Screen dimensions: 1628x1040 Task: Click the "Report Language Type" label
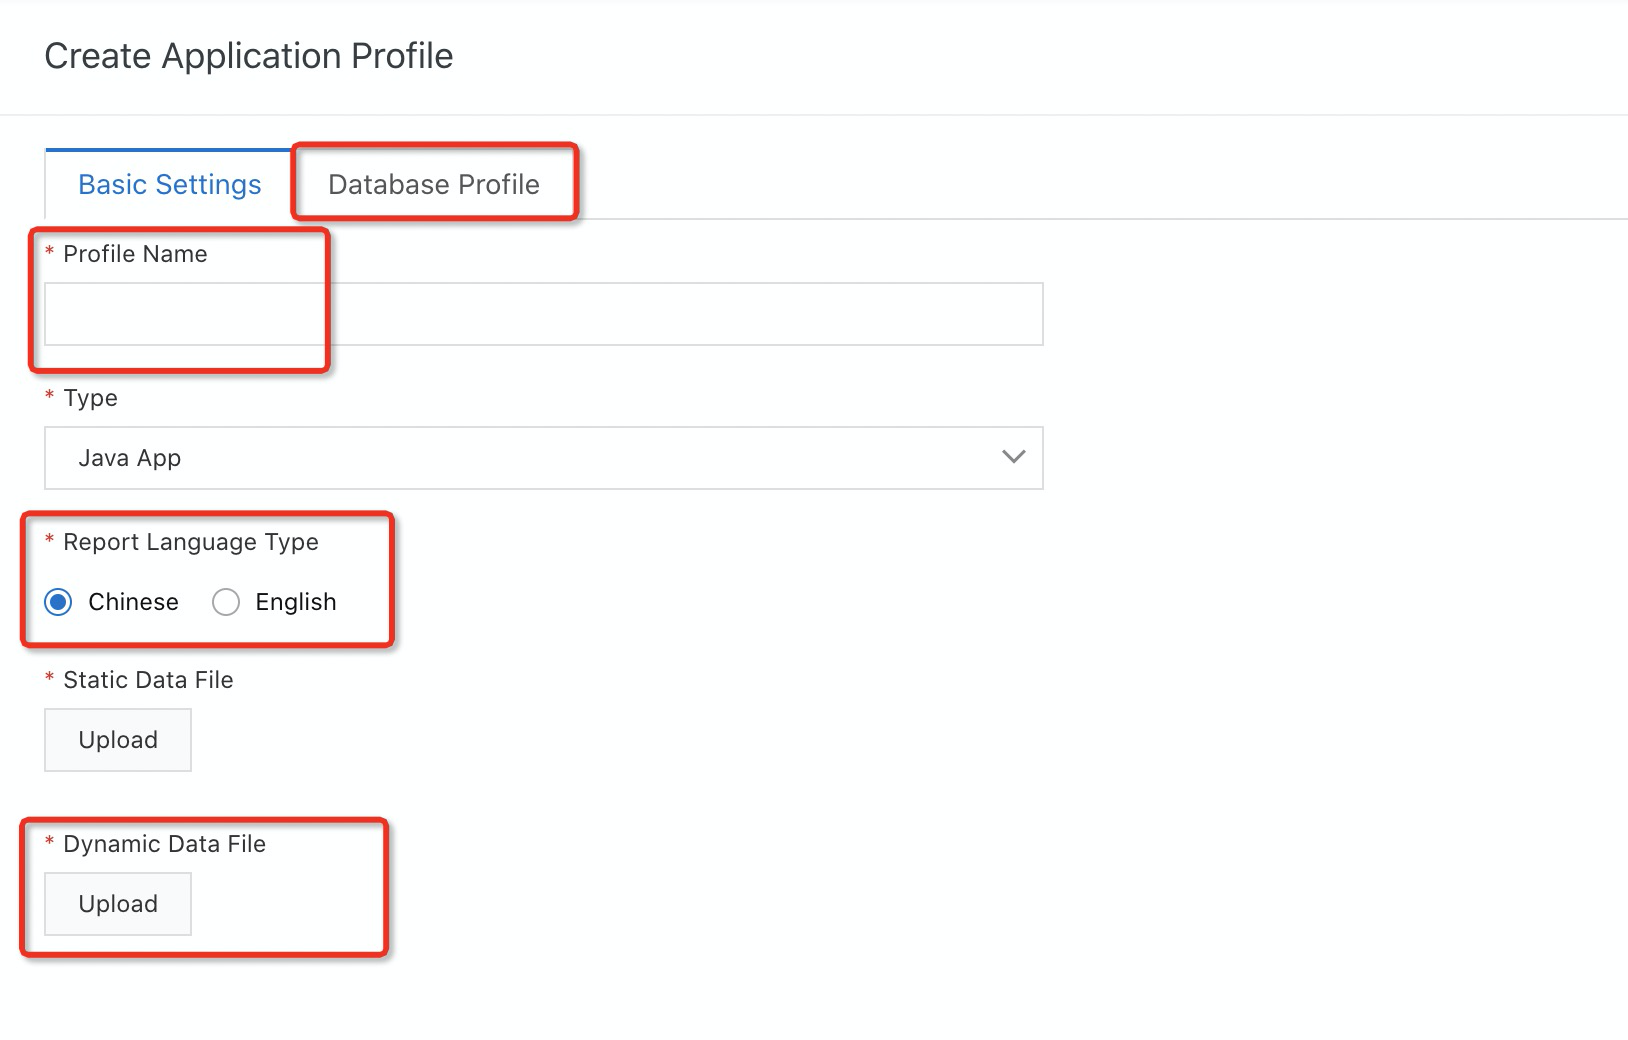(191, 542)
